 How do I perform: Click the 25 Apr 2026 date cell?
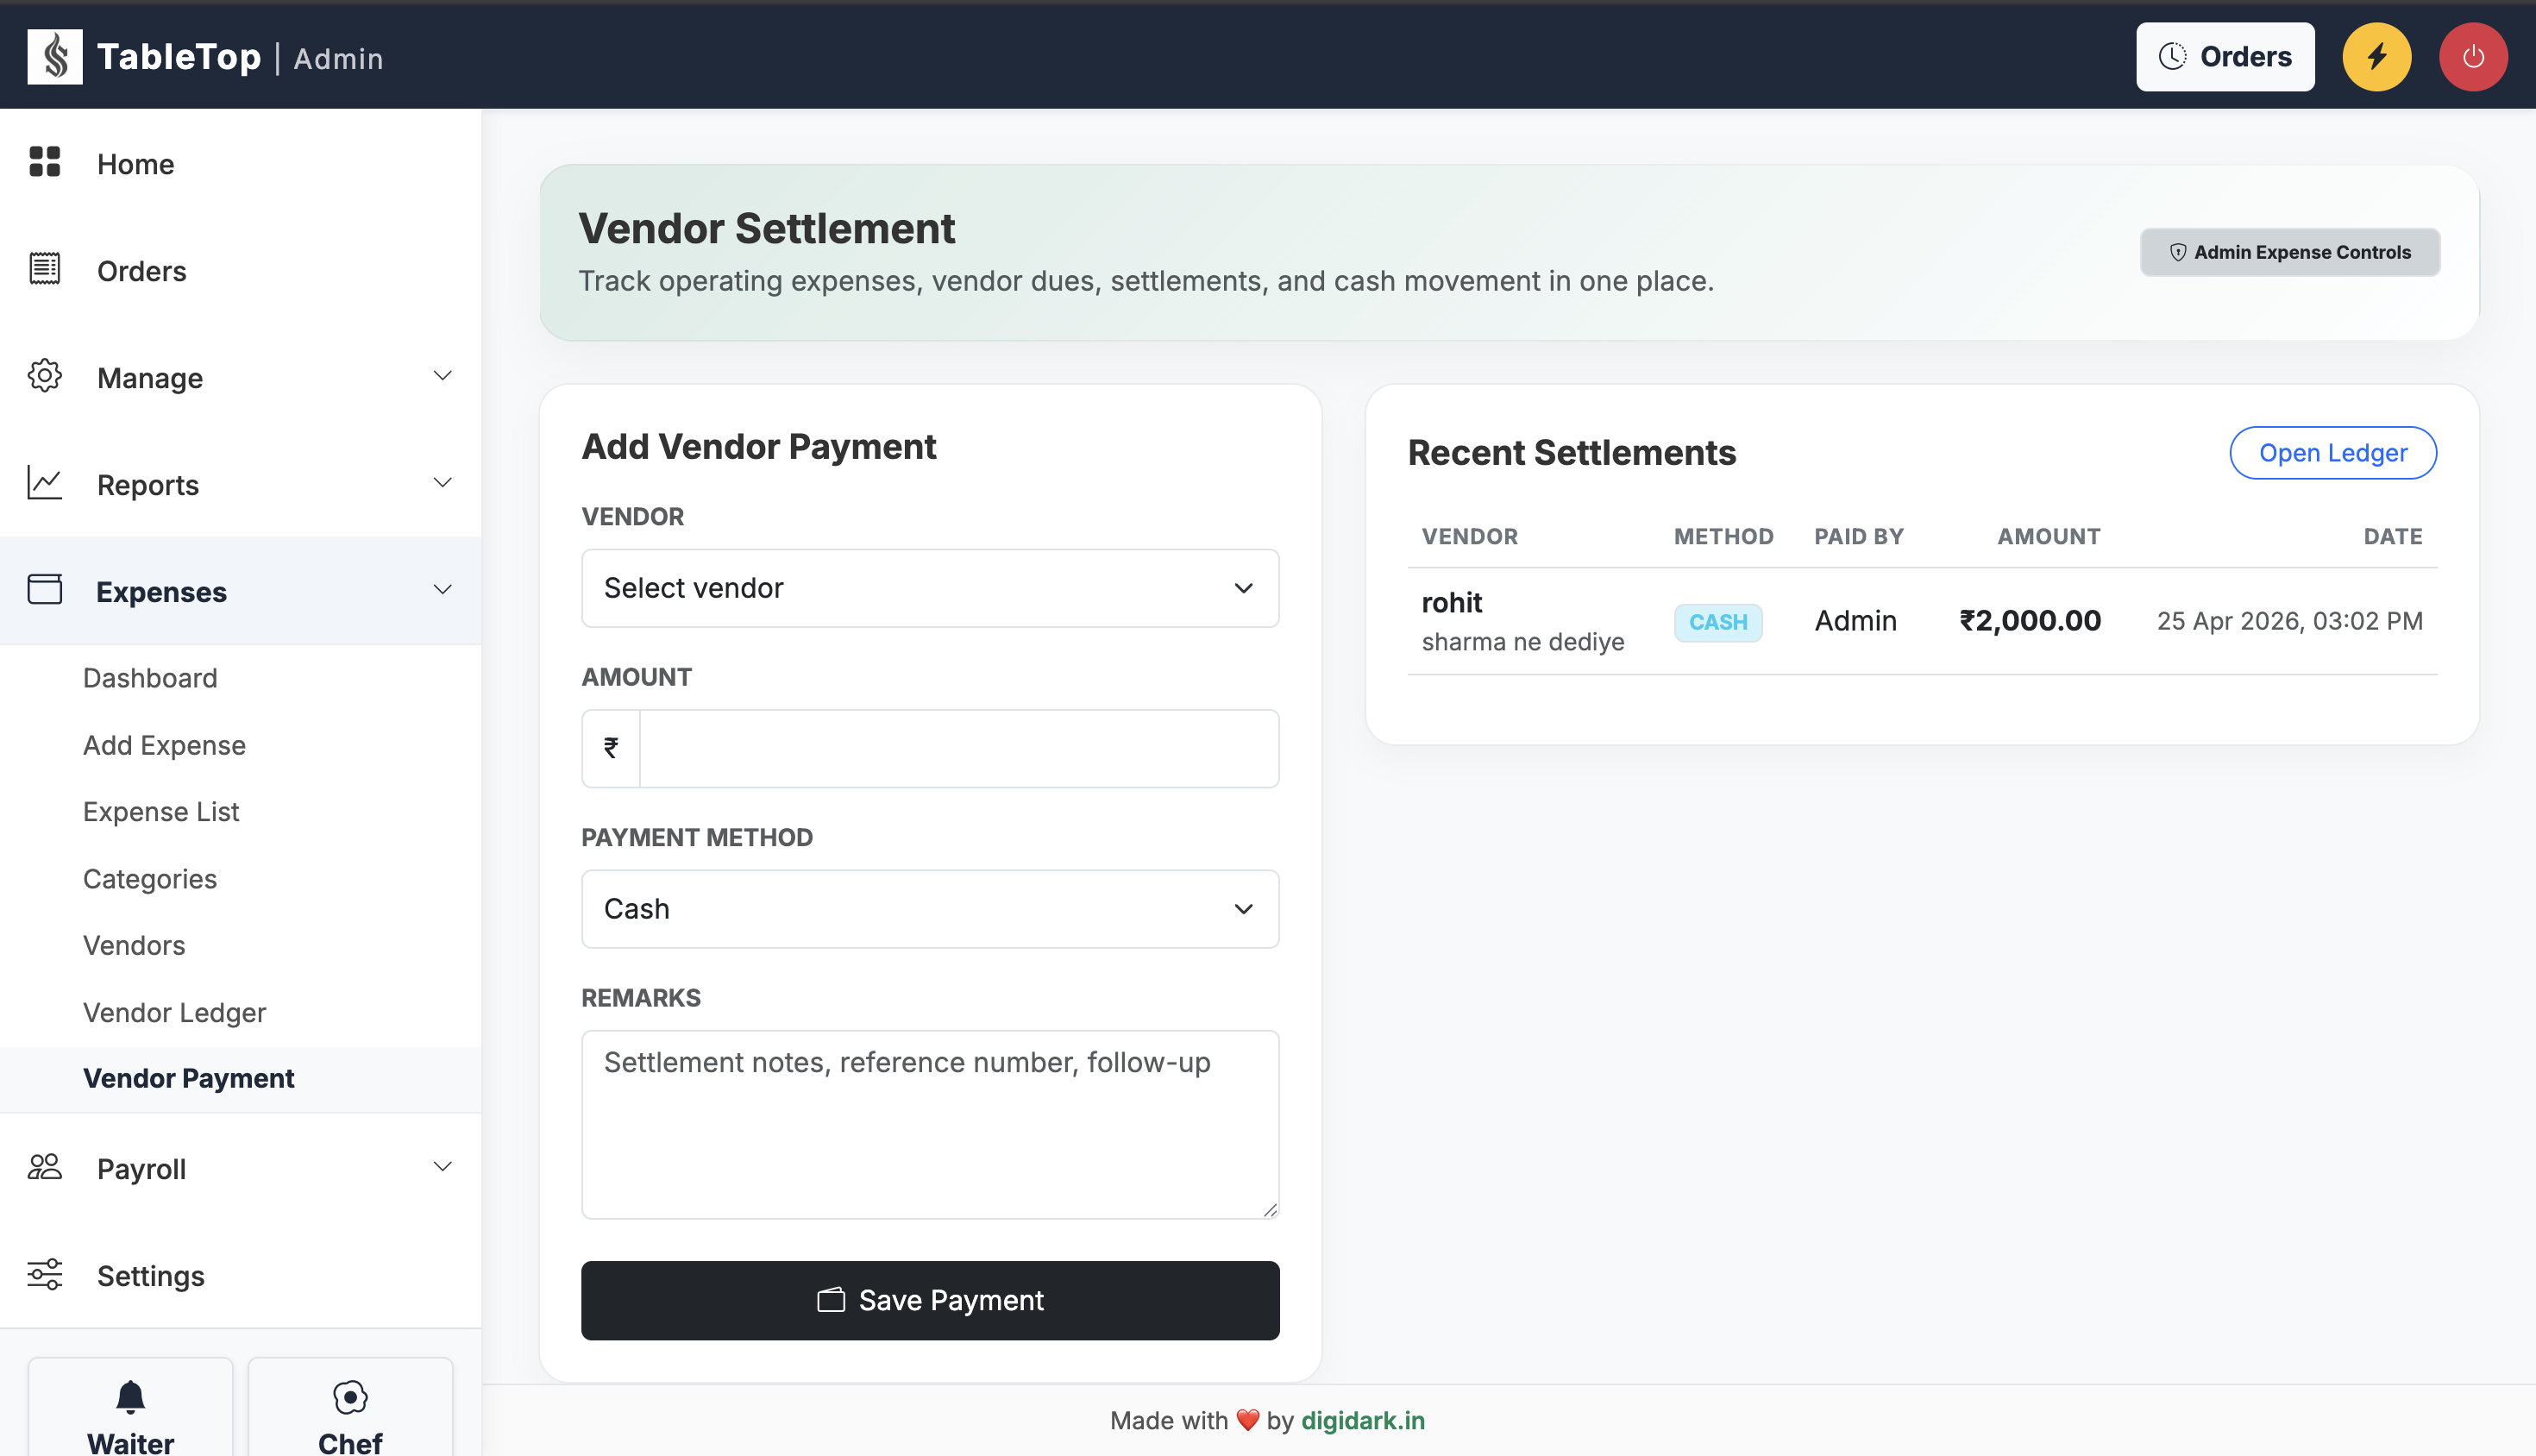2289,621
